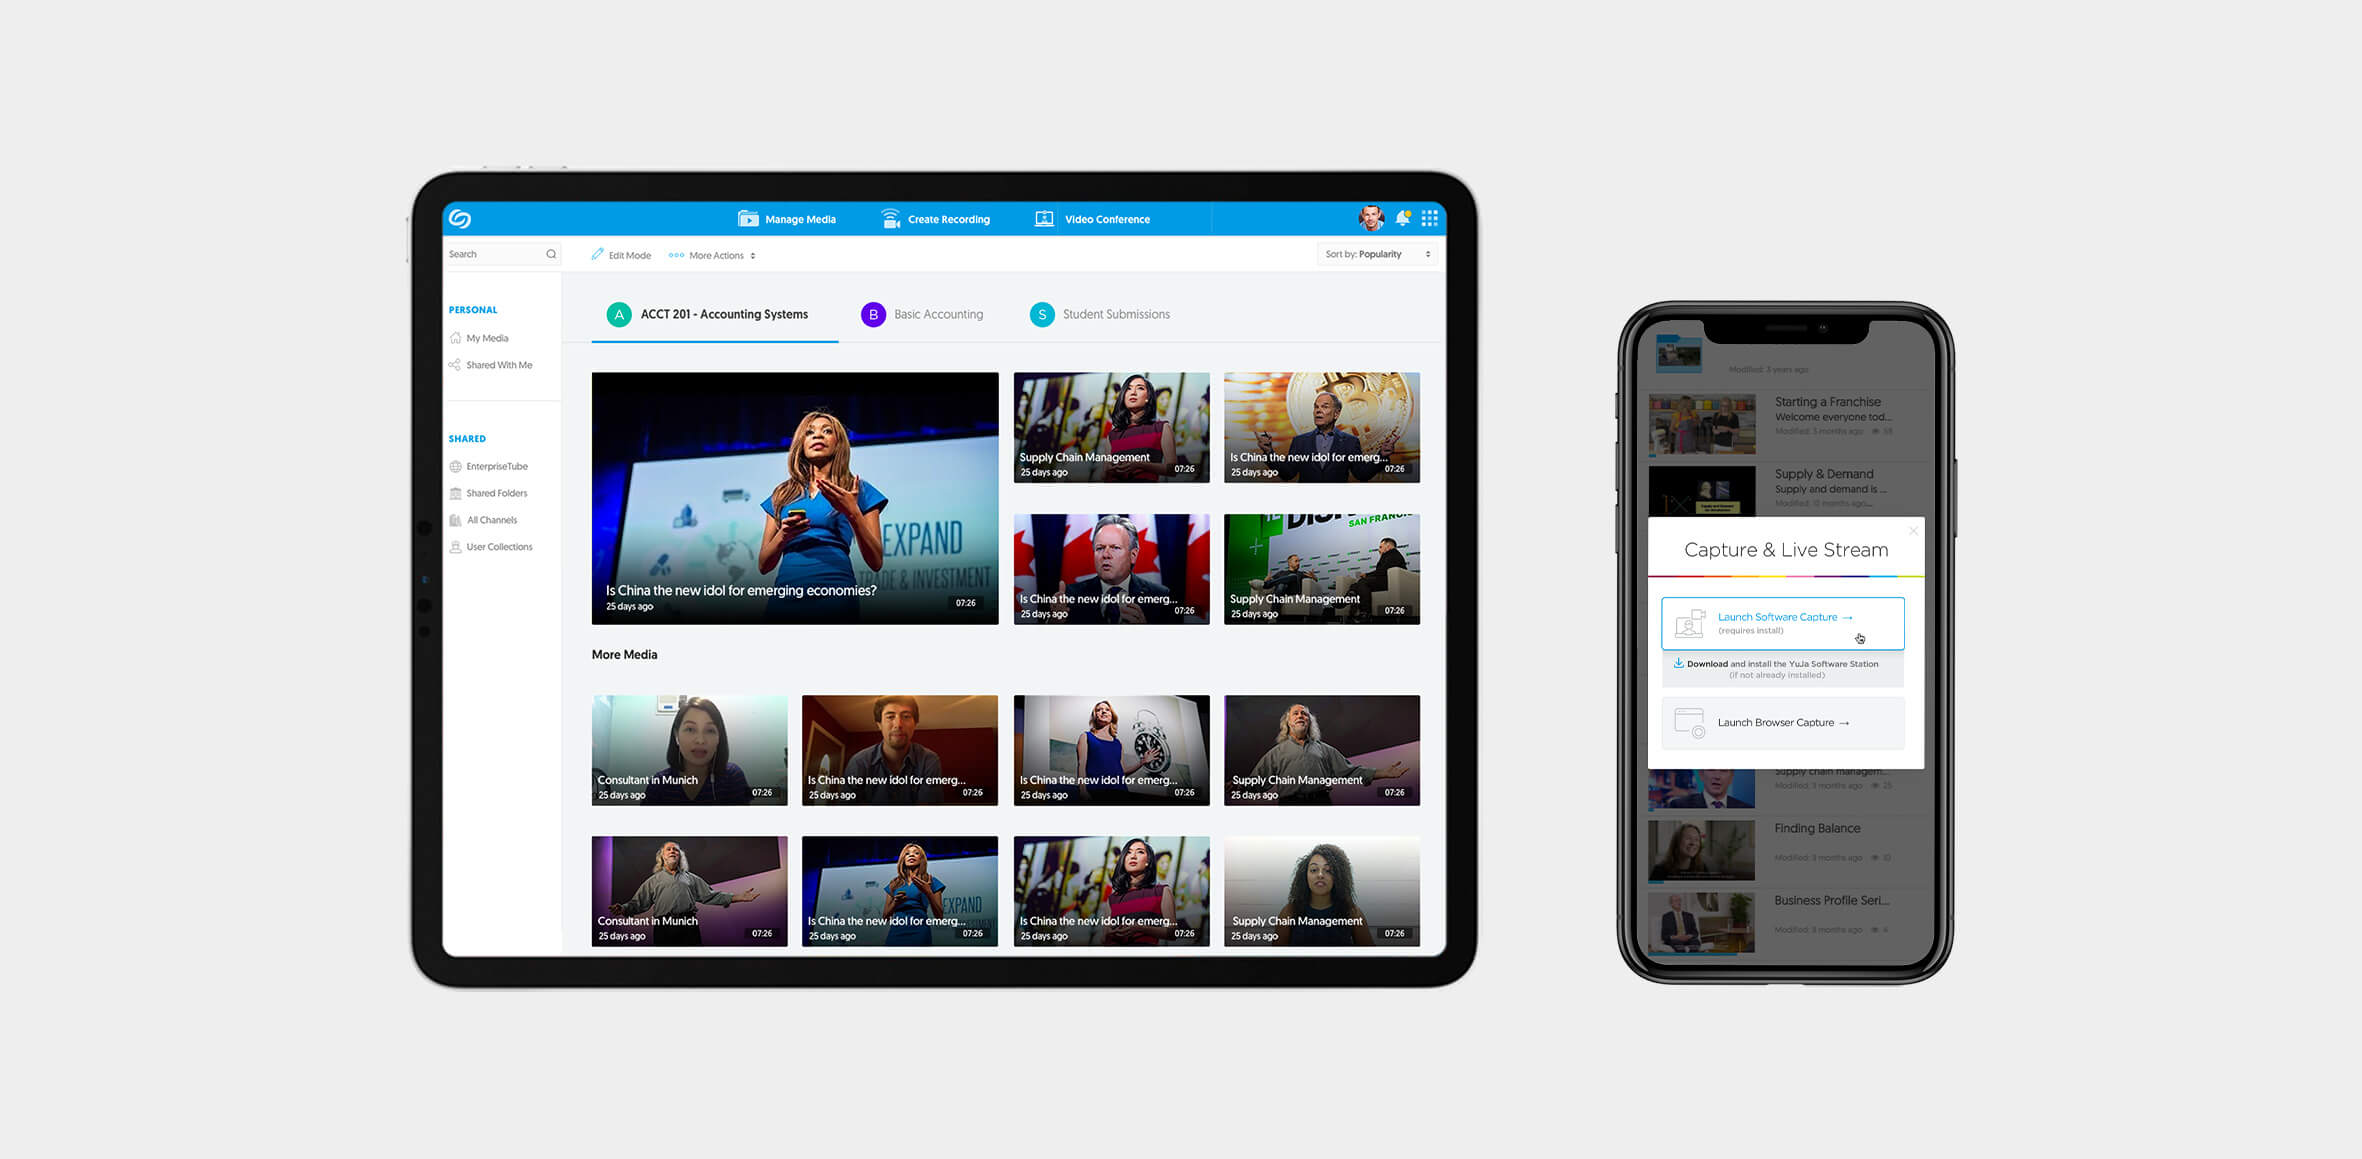Click the teal S channel badge
Viewport: 2362px width, 1159px height.
point(1042,315)
